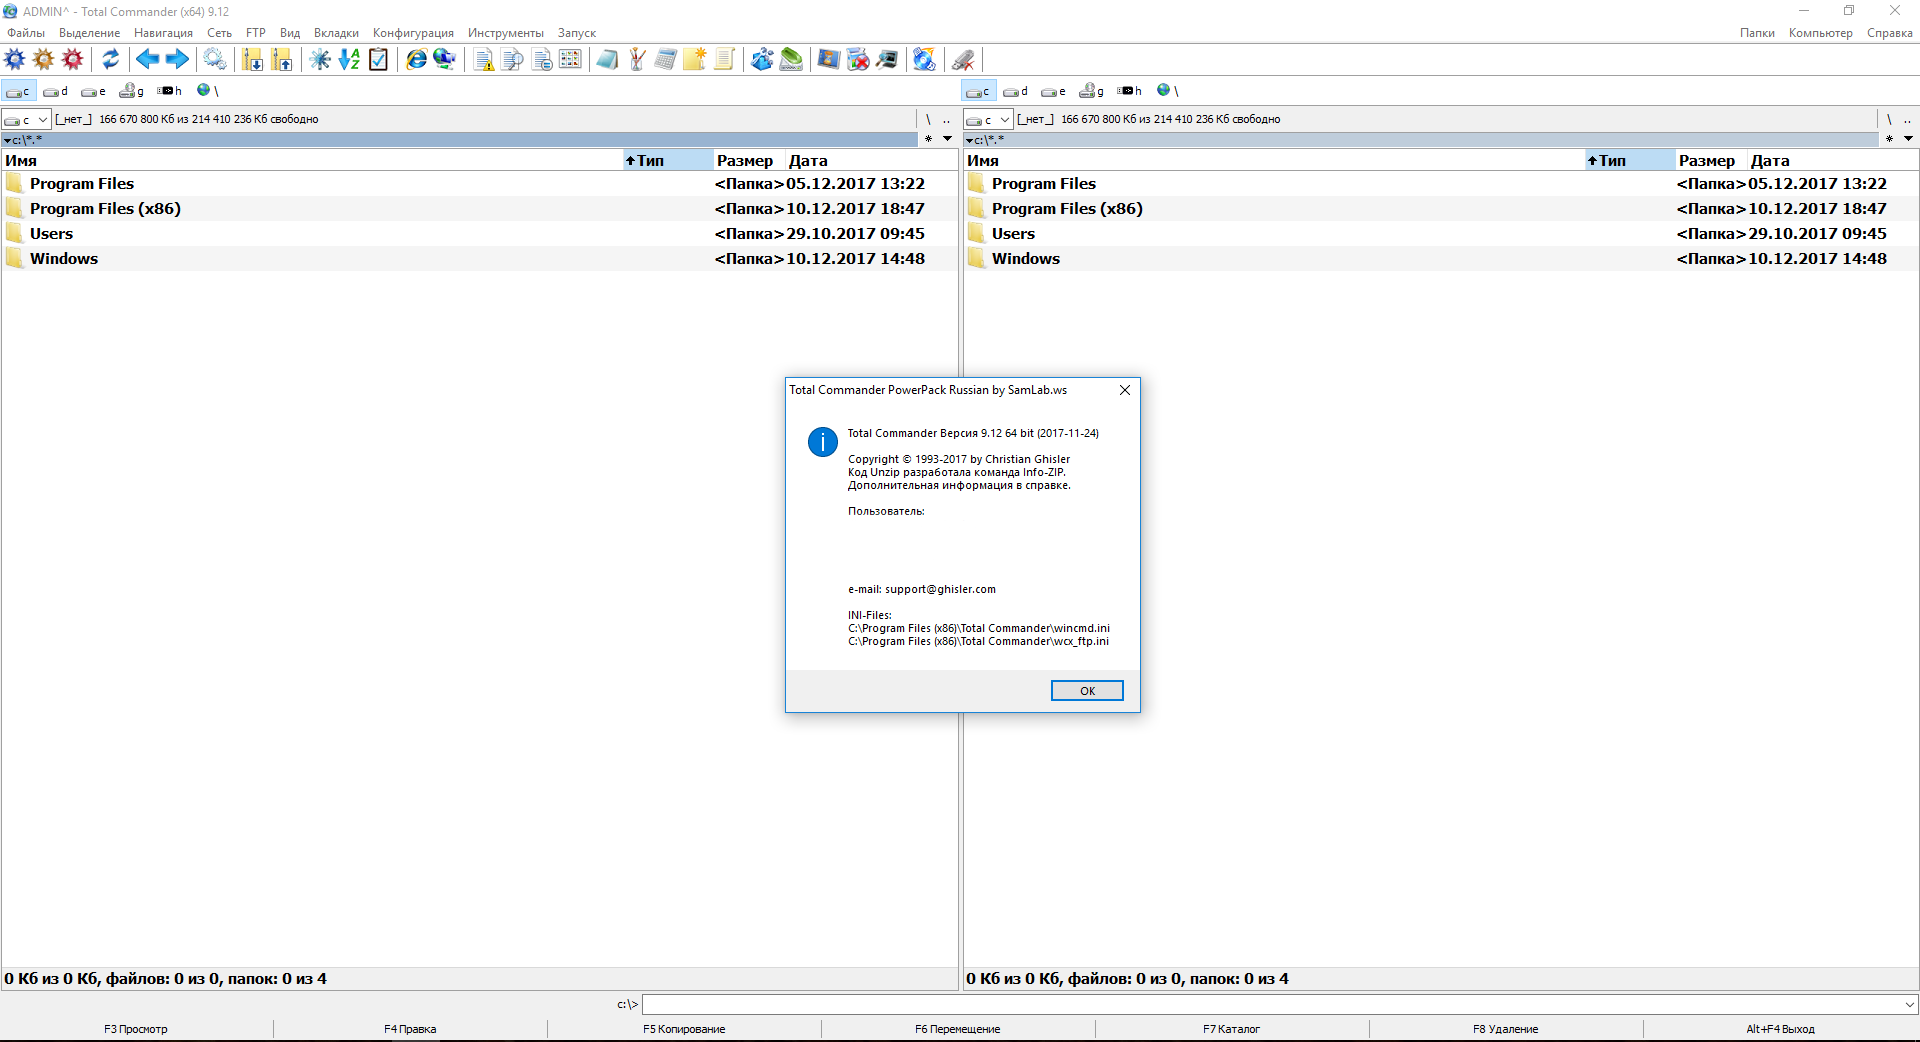Click into the command line input field
1920x1042 pixels.
click(x=1270, y=1004)
